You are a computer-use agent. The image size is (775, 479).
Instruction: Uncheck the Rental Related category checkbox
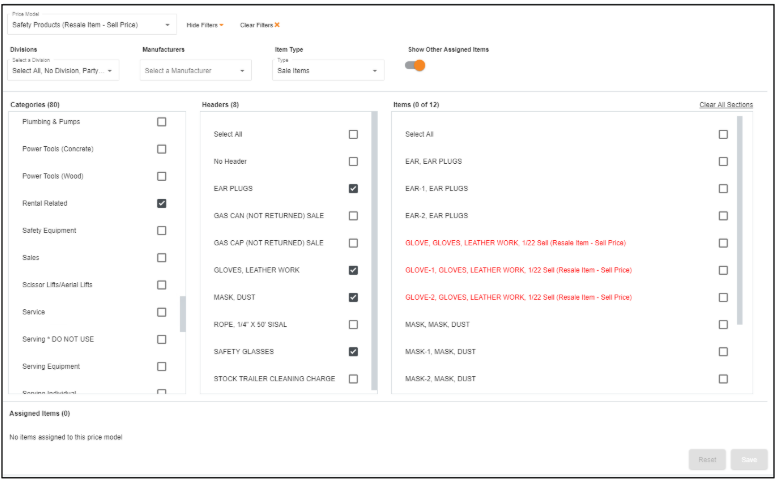point(162,203)
